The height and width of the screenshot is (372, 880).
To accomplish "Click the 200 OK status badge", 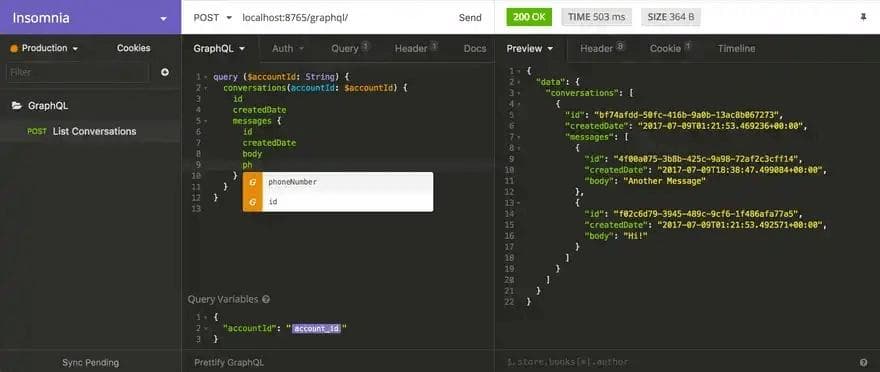I will pos(529,17).
